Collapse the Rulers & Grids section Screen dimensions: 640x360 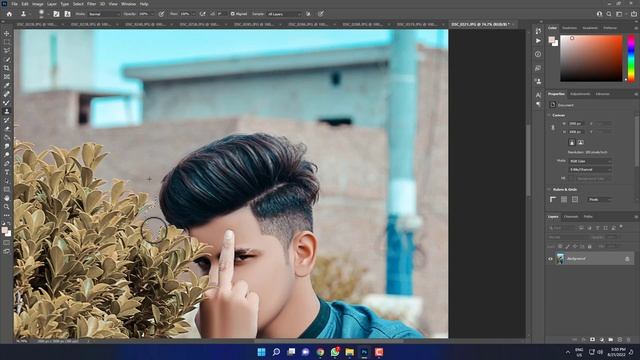tap(549, 190)
